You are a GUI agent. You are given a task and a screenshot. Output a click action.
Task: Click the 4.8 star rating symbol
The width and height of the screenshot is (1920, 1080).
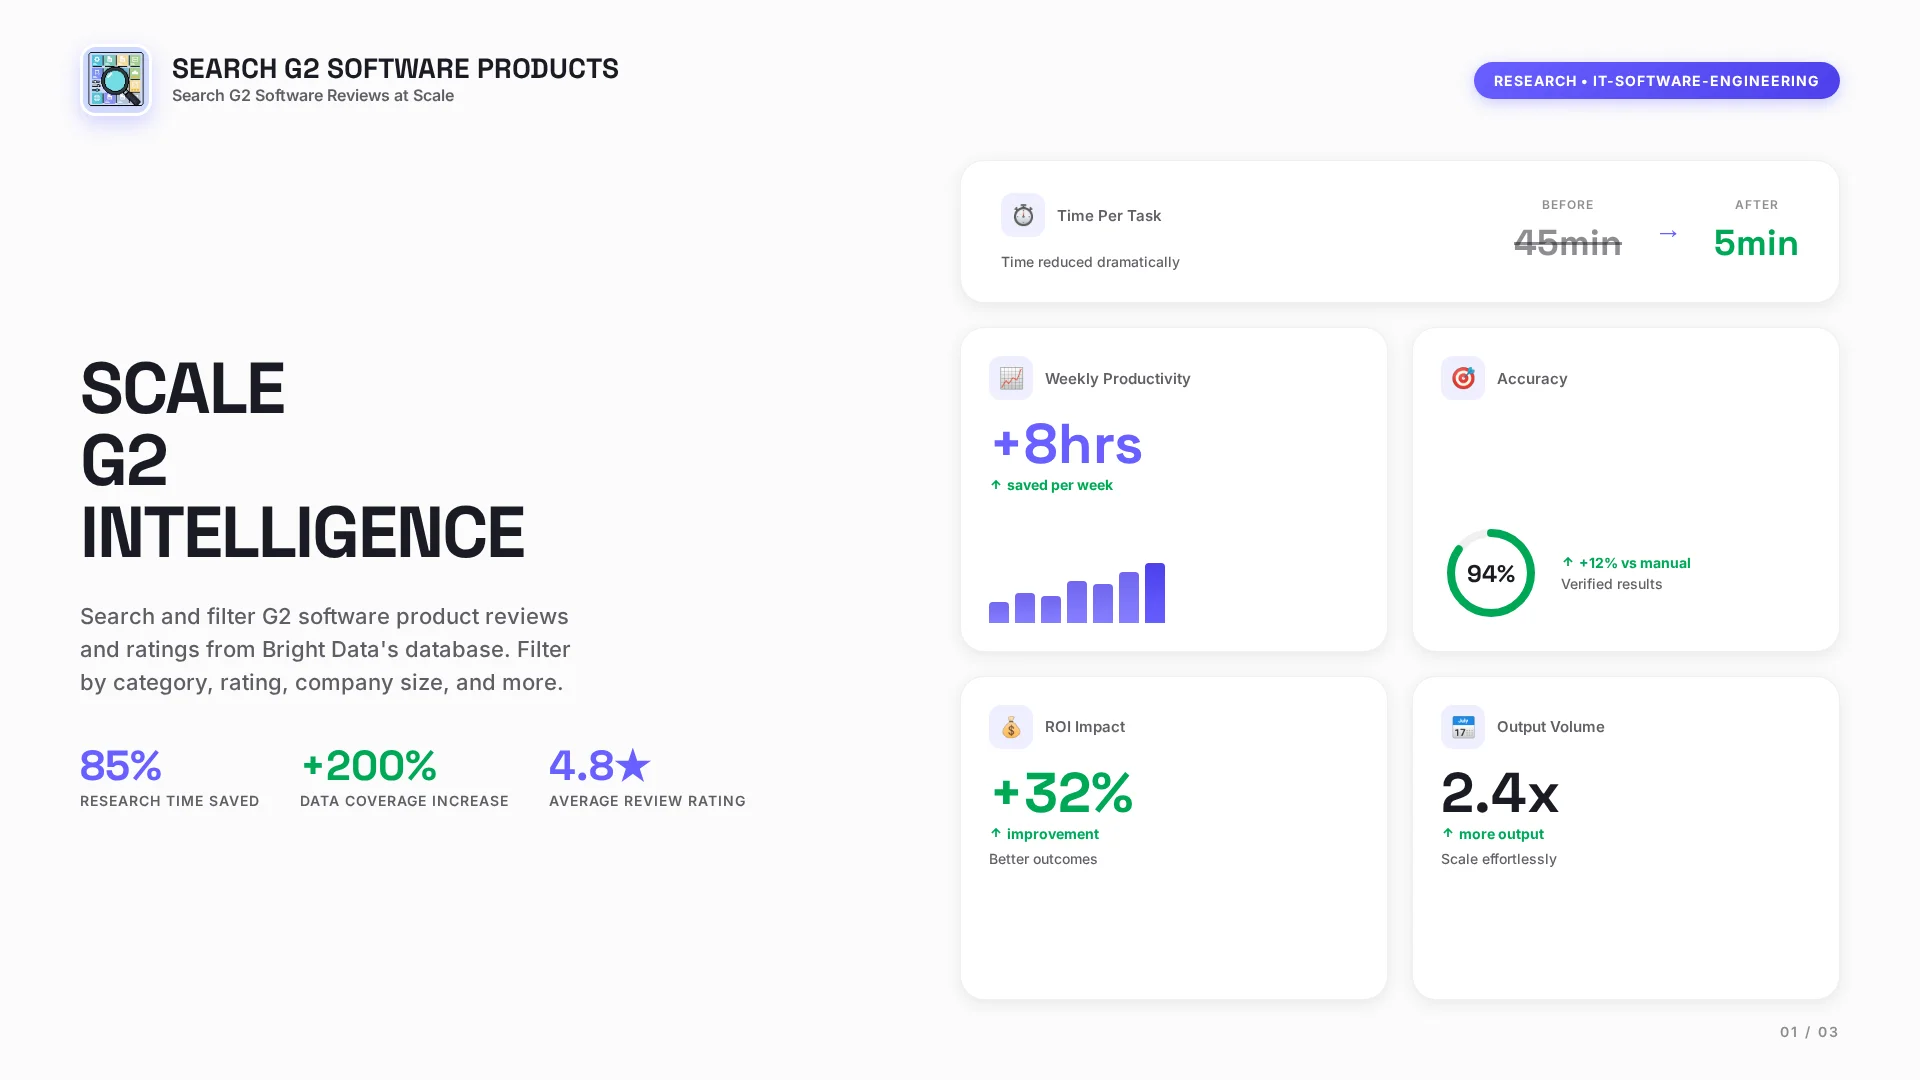(634, 765)
